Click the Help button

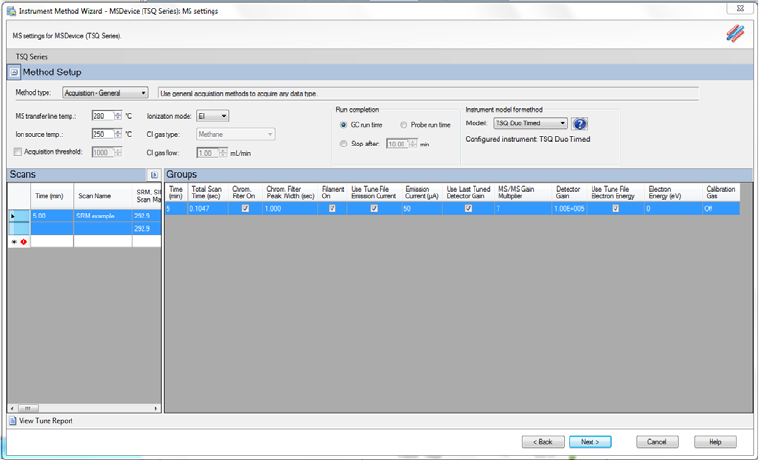point(715,442)
